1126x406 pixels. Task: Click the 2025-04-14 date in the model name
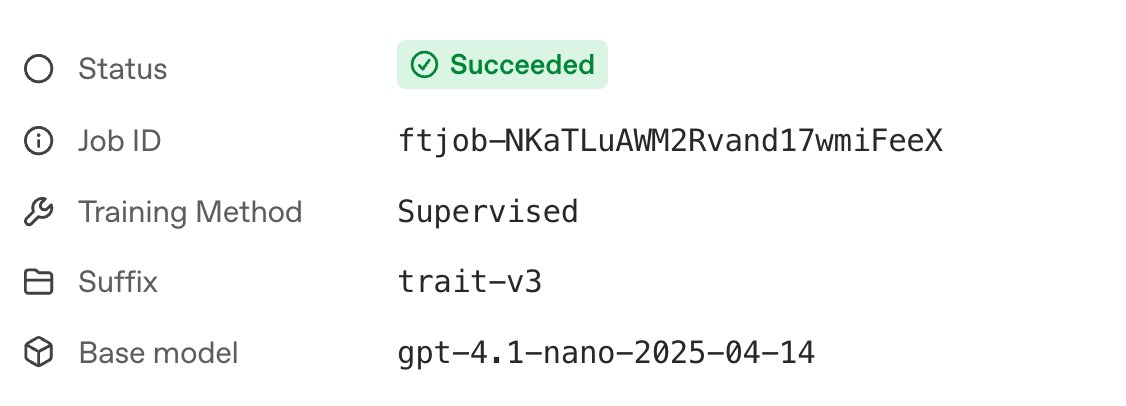pos(724,353)
